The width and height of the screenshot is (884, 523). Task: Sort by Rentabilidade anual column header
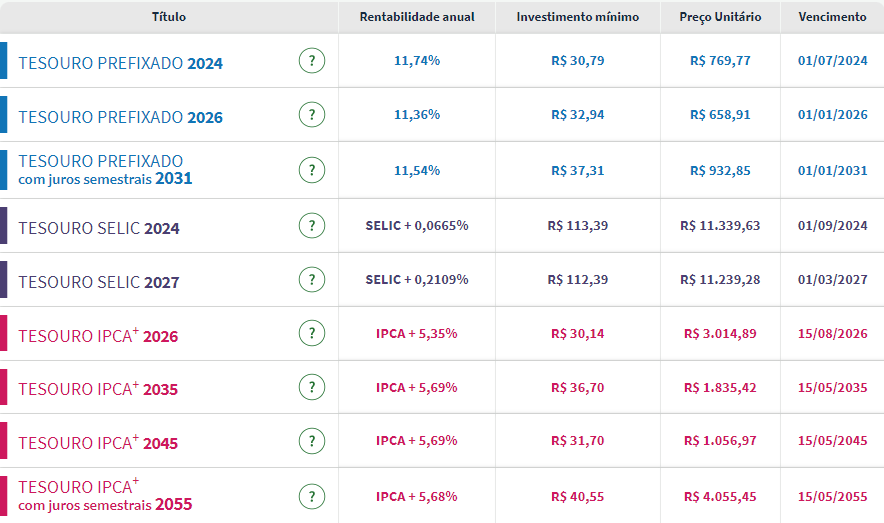click(417, 17)
